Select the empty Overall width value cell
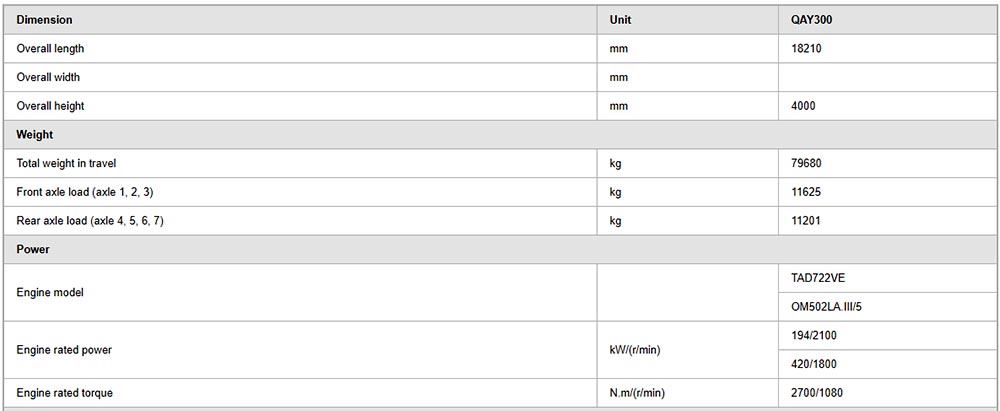Viewport: 1000px width, 411px height. tap(887, 77)
